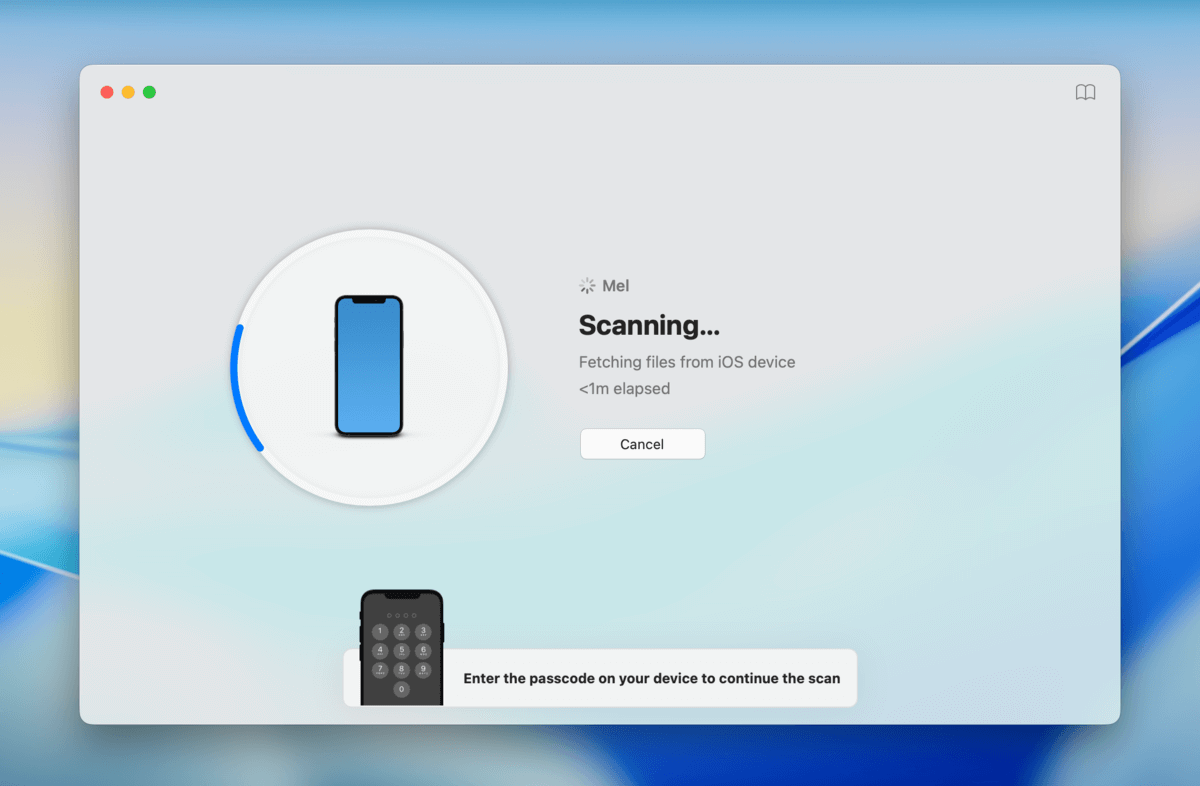Click the phone's front camera notch
Viewport: 1200px width, 786px height.
[370, 300]
